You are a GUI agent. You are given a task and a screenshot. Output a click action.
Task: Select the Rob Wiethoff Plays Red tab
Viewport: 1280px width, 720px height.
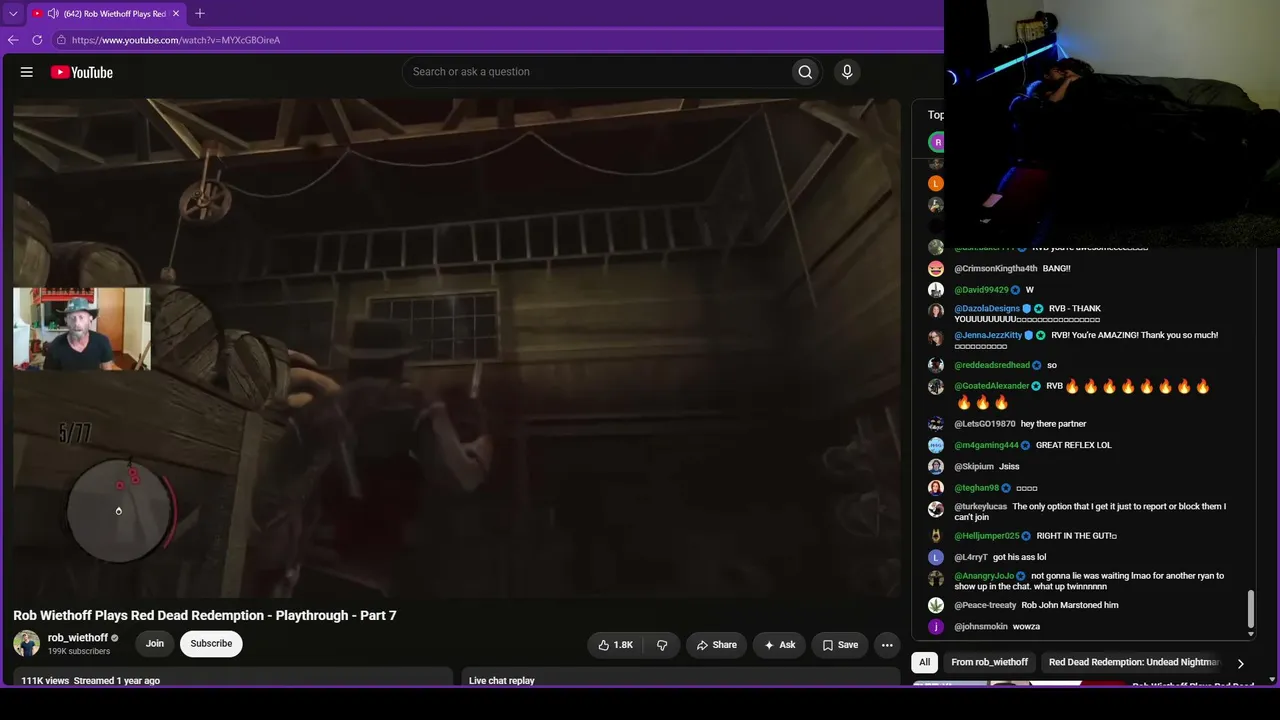coord(106,13)
